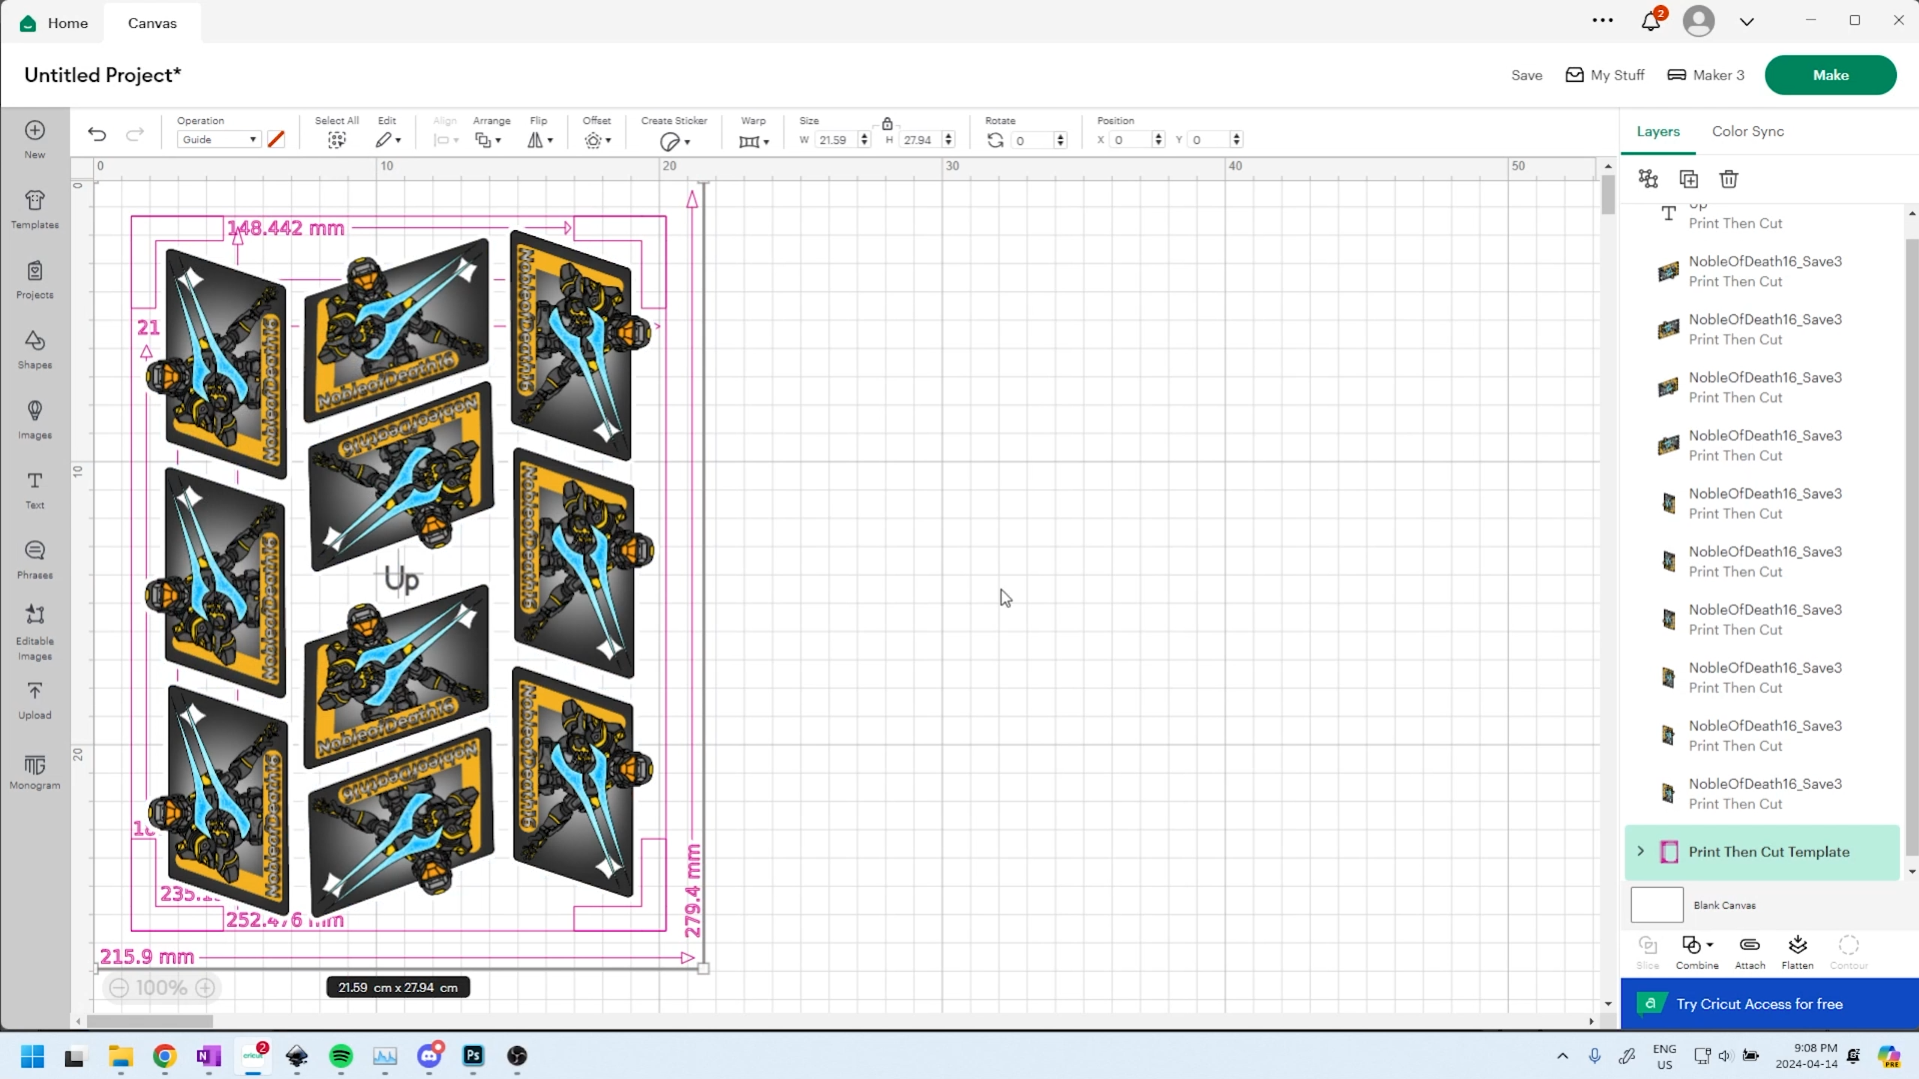Click the canvas vertical scrollbar
This screenshot has width=1919, height=1079.
point(1608,195)
